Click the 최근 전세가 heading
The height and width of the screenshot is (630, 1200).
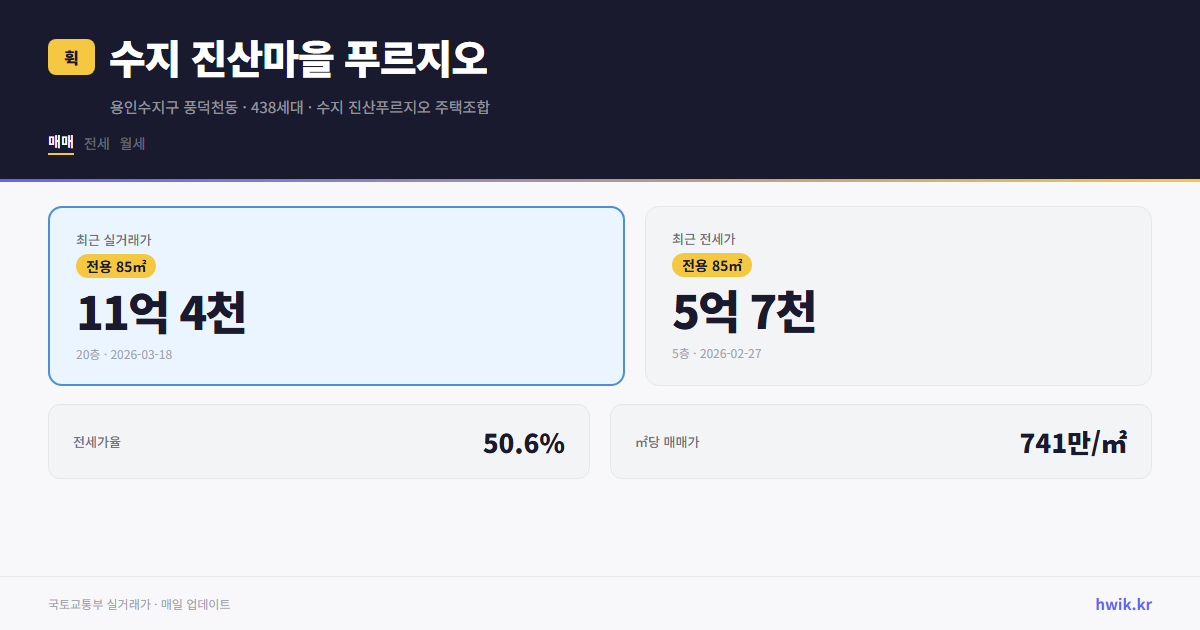pyautogui.click(x=706, y=238)
